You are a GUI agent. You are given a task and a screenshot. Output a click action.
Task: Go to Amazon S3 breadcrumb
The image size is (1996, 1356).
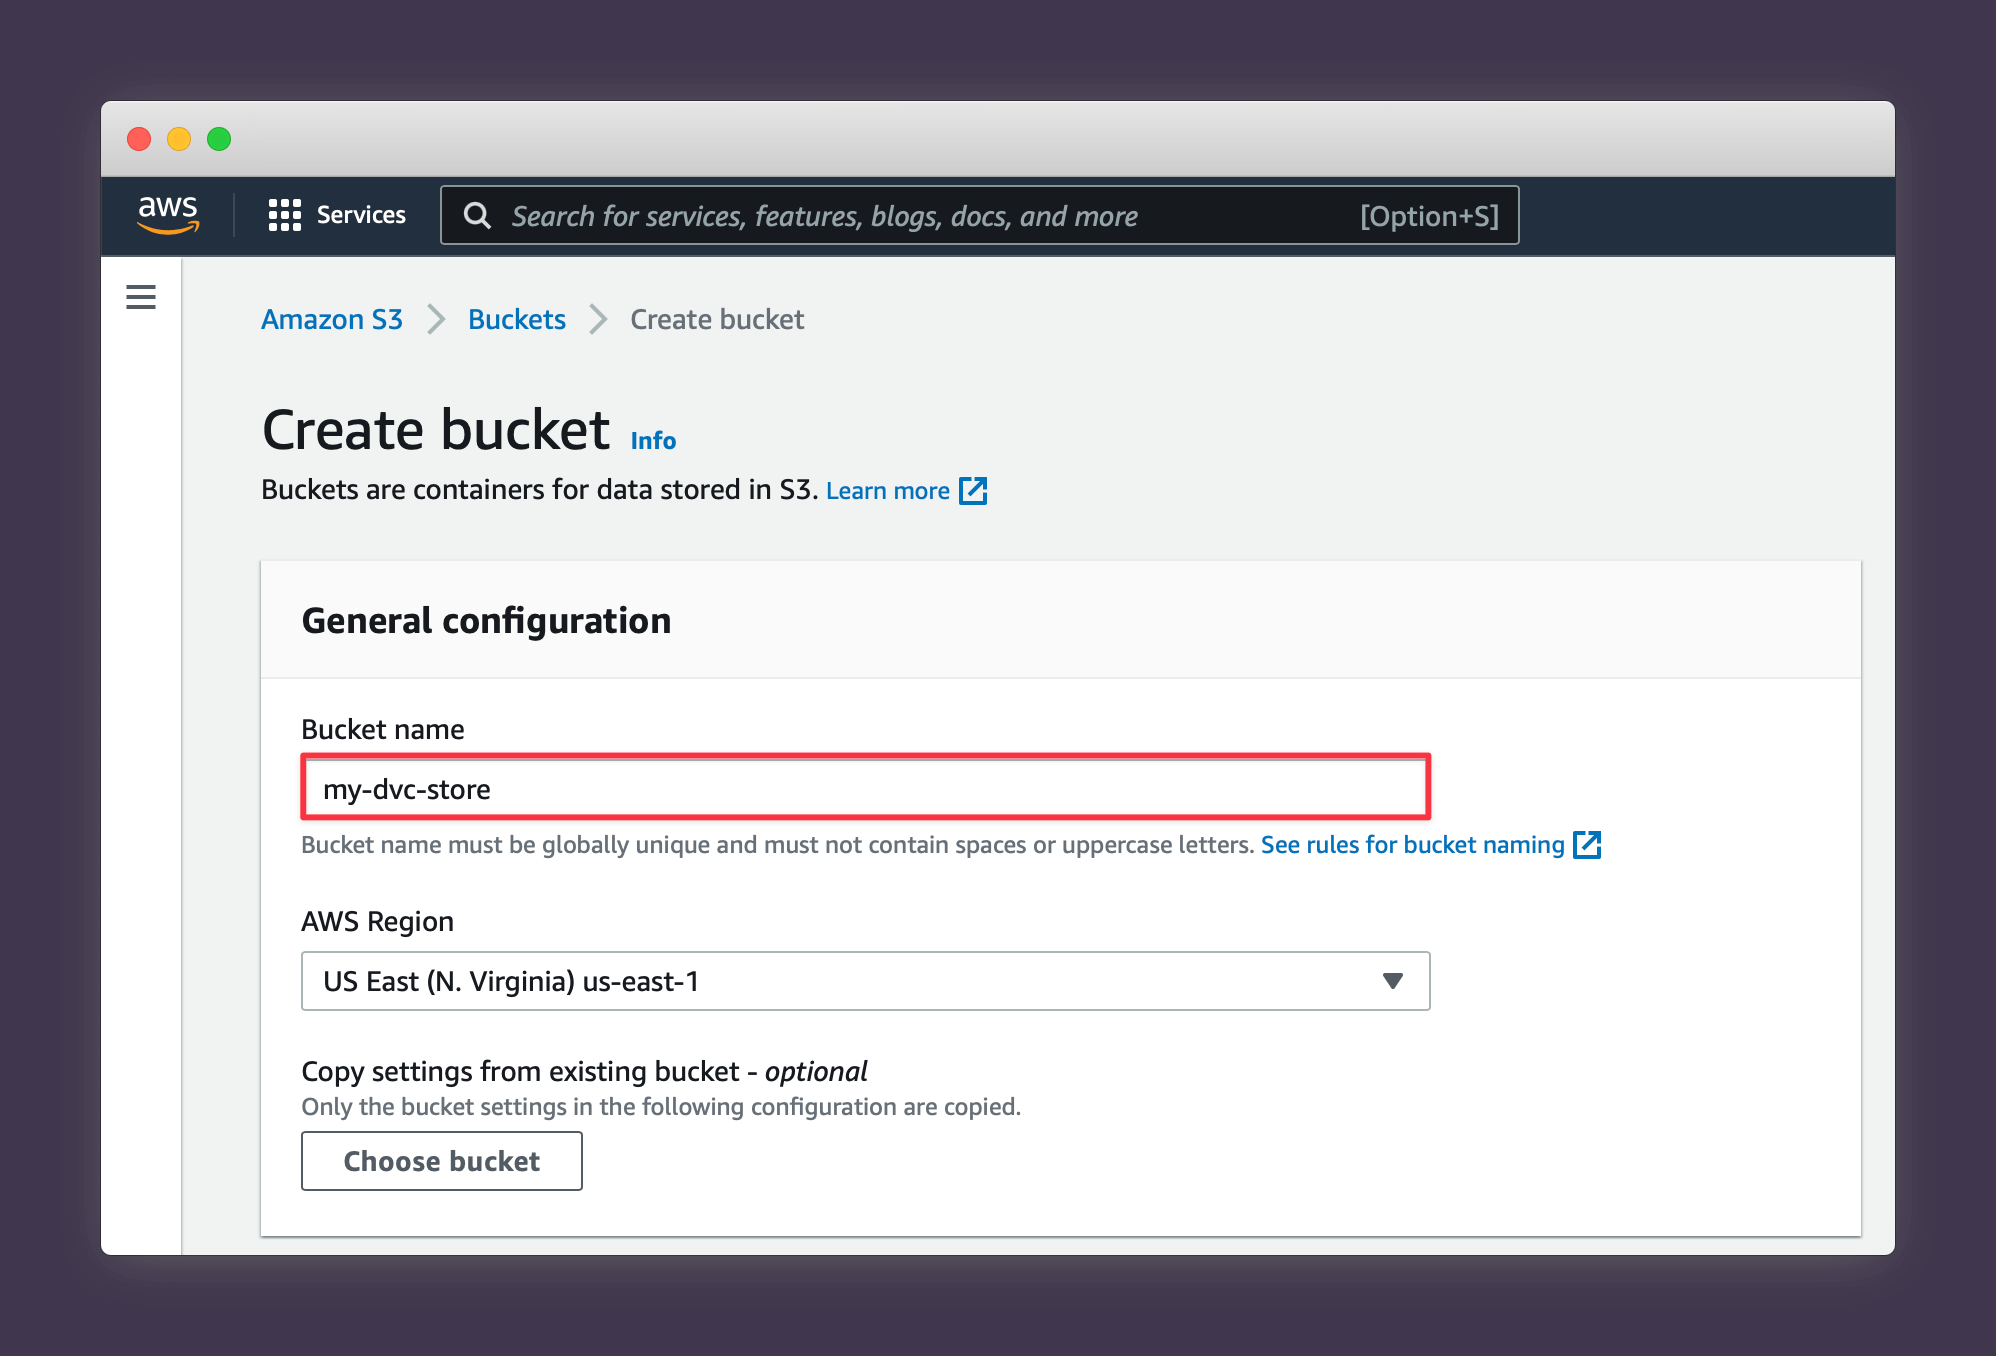click(332, 319)
